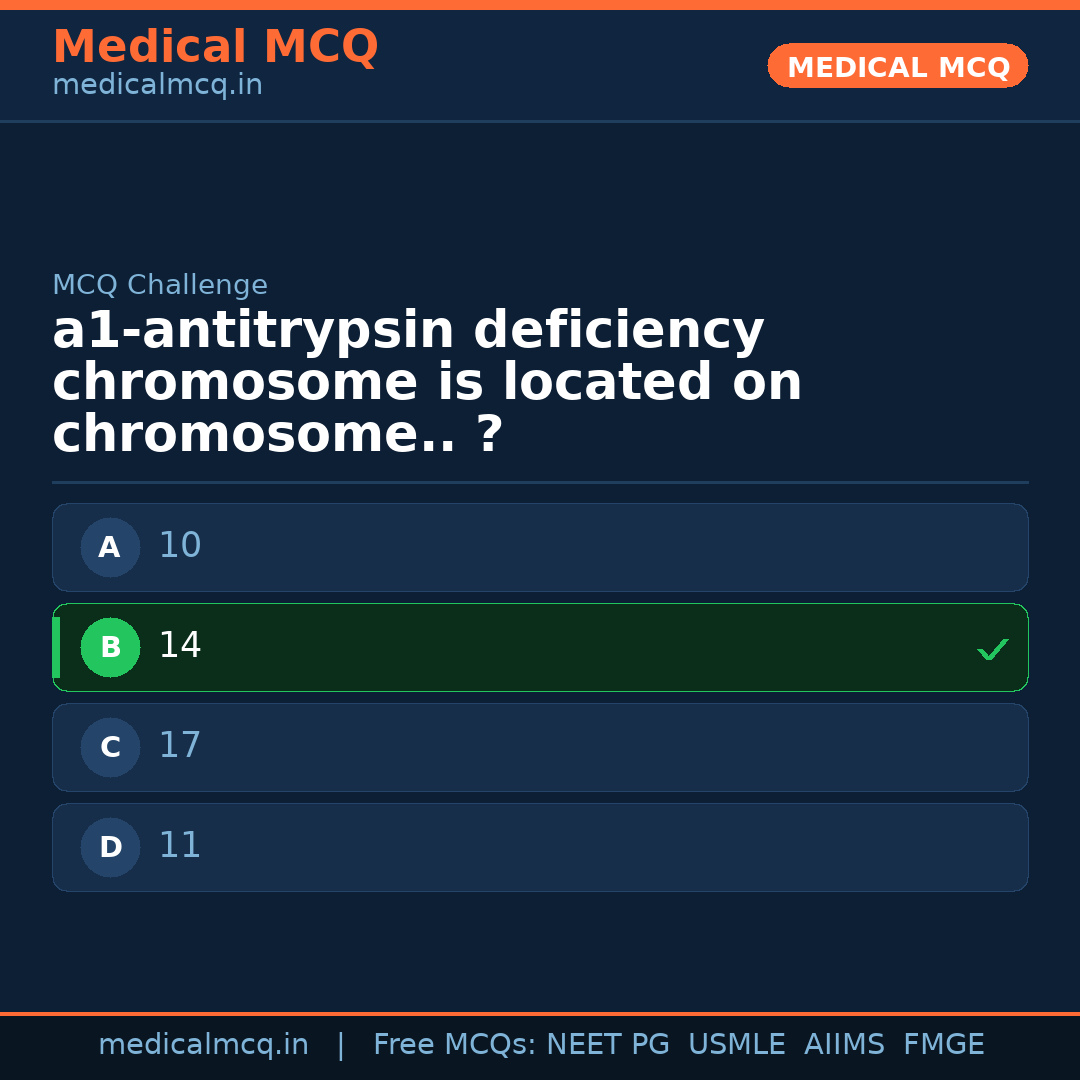
Task: Click FMGE in the footer
Action: [x=944, y=1045]
